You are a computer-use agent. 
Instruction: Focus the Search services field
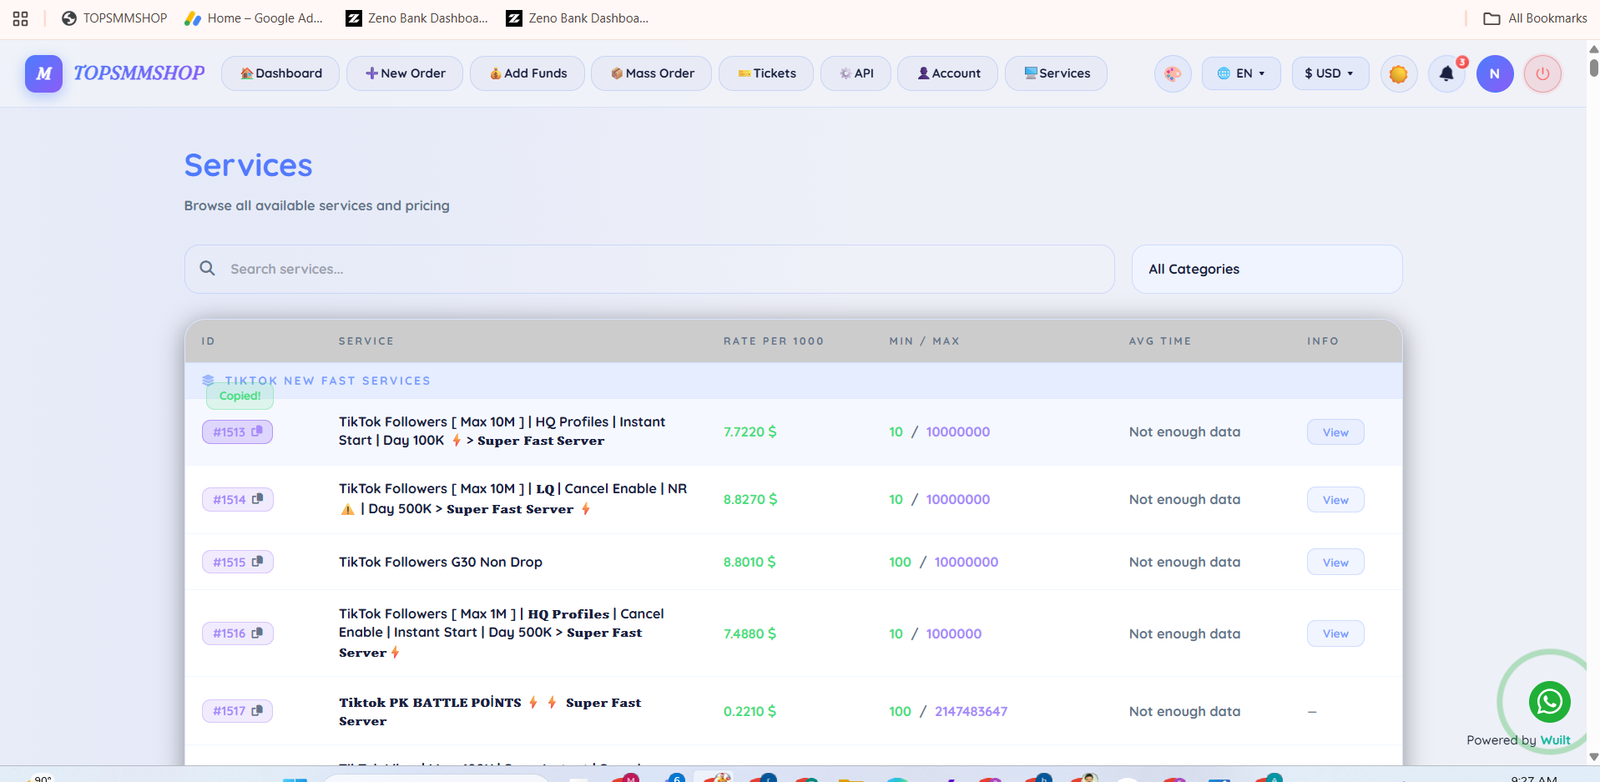pos(649,269)
